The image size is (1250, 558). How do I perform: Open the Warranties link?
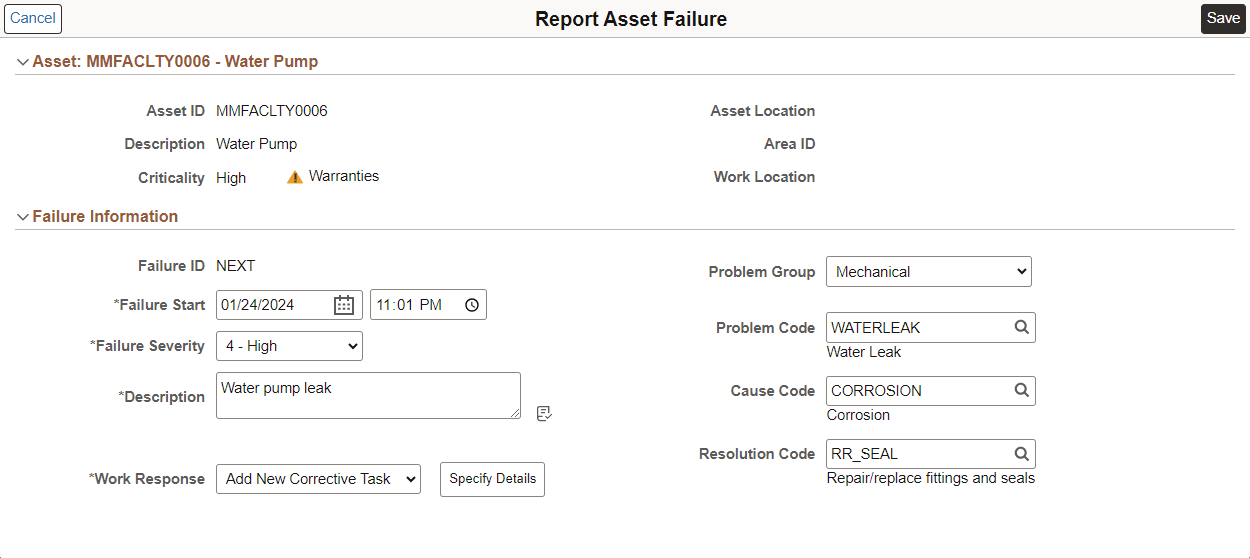(344, 176)
